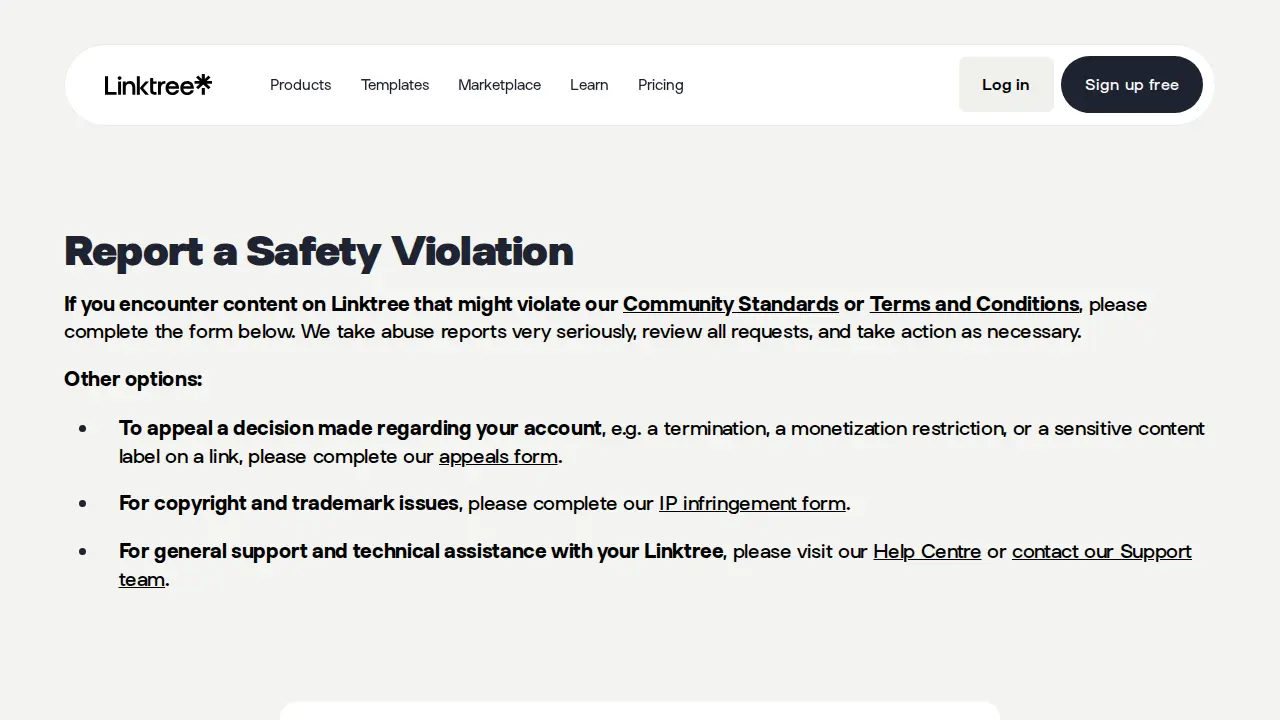Screen dimensions: 1280x720
Task: Click the bold text about appealing a decision
Action: (x=360, y=428)
